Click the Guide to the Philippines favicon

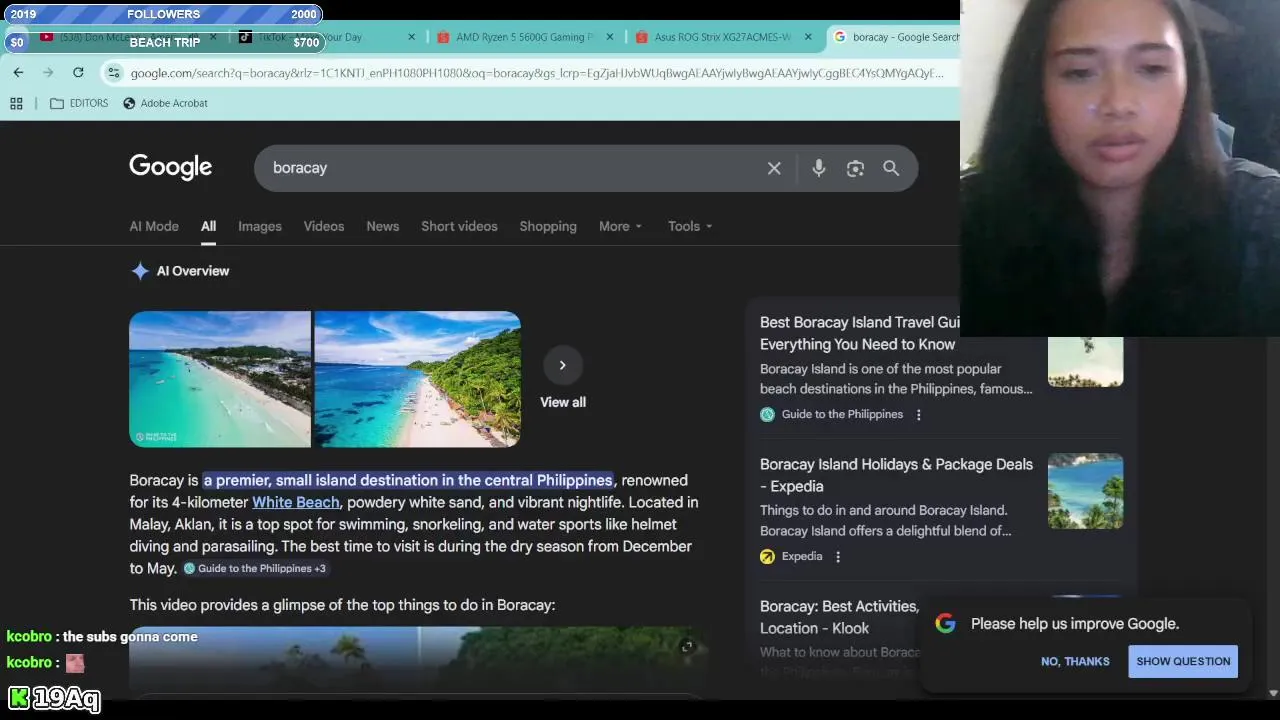(767, 414)
